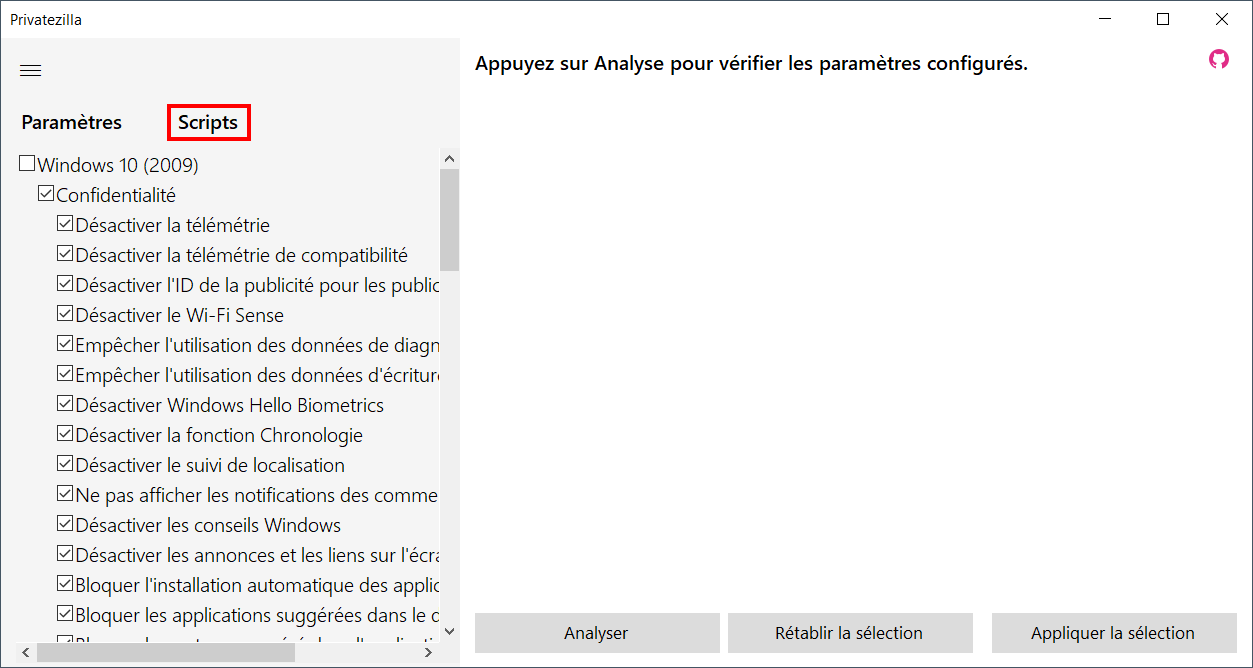Click Appliquer la sélection button
1253x668 pixels.
pyautogui.click(x=1113, y=633)
